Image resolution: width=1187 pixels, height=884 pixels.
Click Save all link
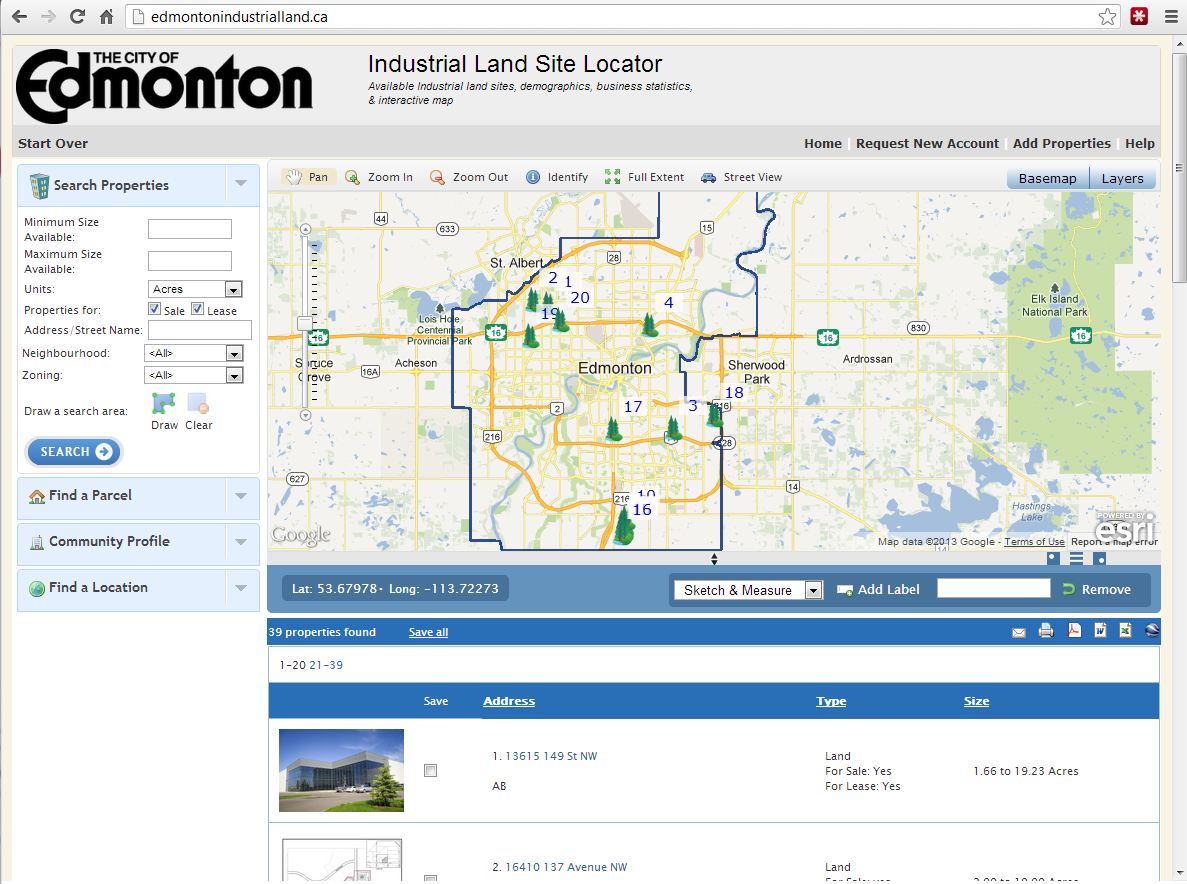[x=428, y=632]
